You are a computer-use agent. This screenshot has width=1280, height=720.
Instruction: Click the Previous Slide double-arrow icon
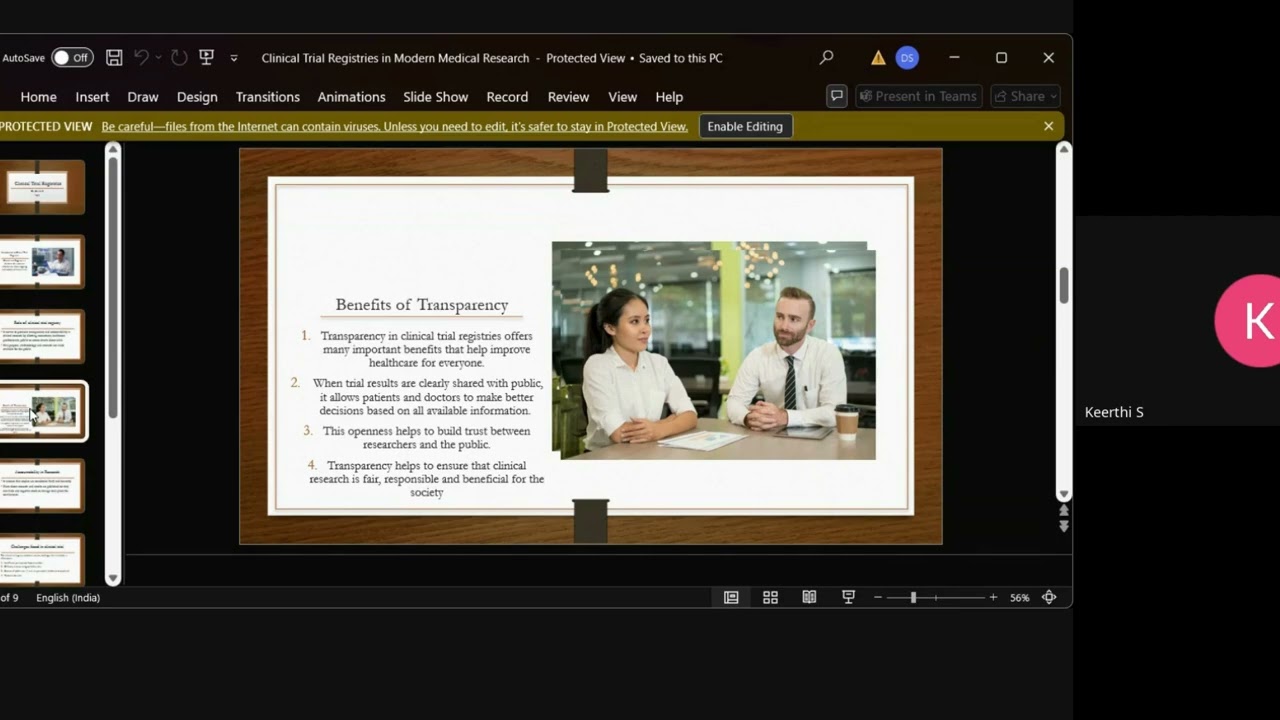tap(1063, 511)
